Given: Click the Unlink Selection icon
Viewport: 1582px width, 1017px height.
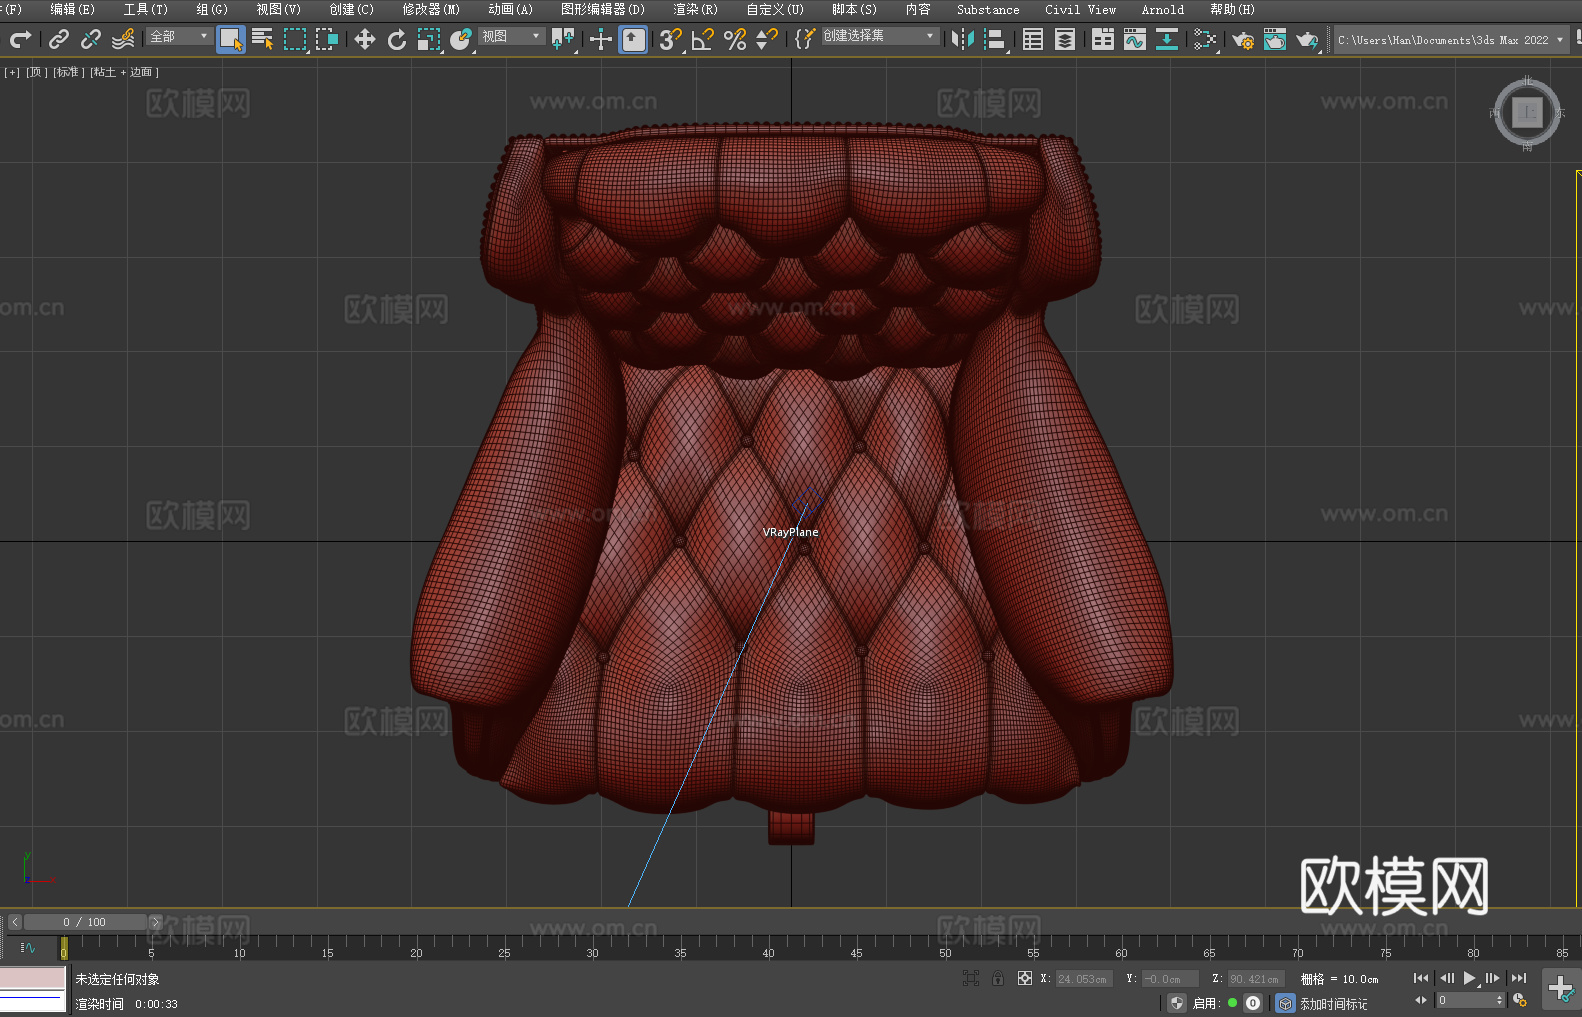Looking at the screenshot, I should [91, 39].
